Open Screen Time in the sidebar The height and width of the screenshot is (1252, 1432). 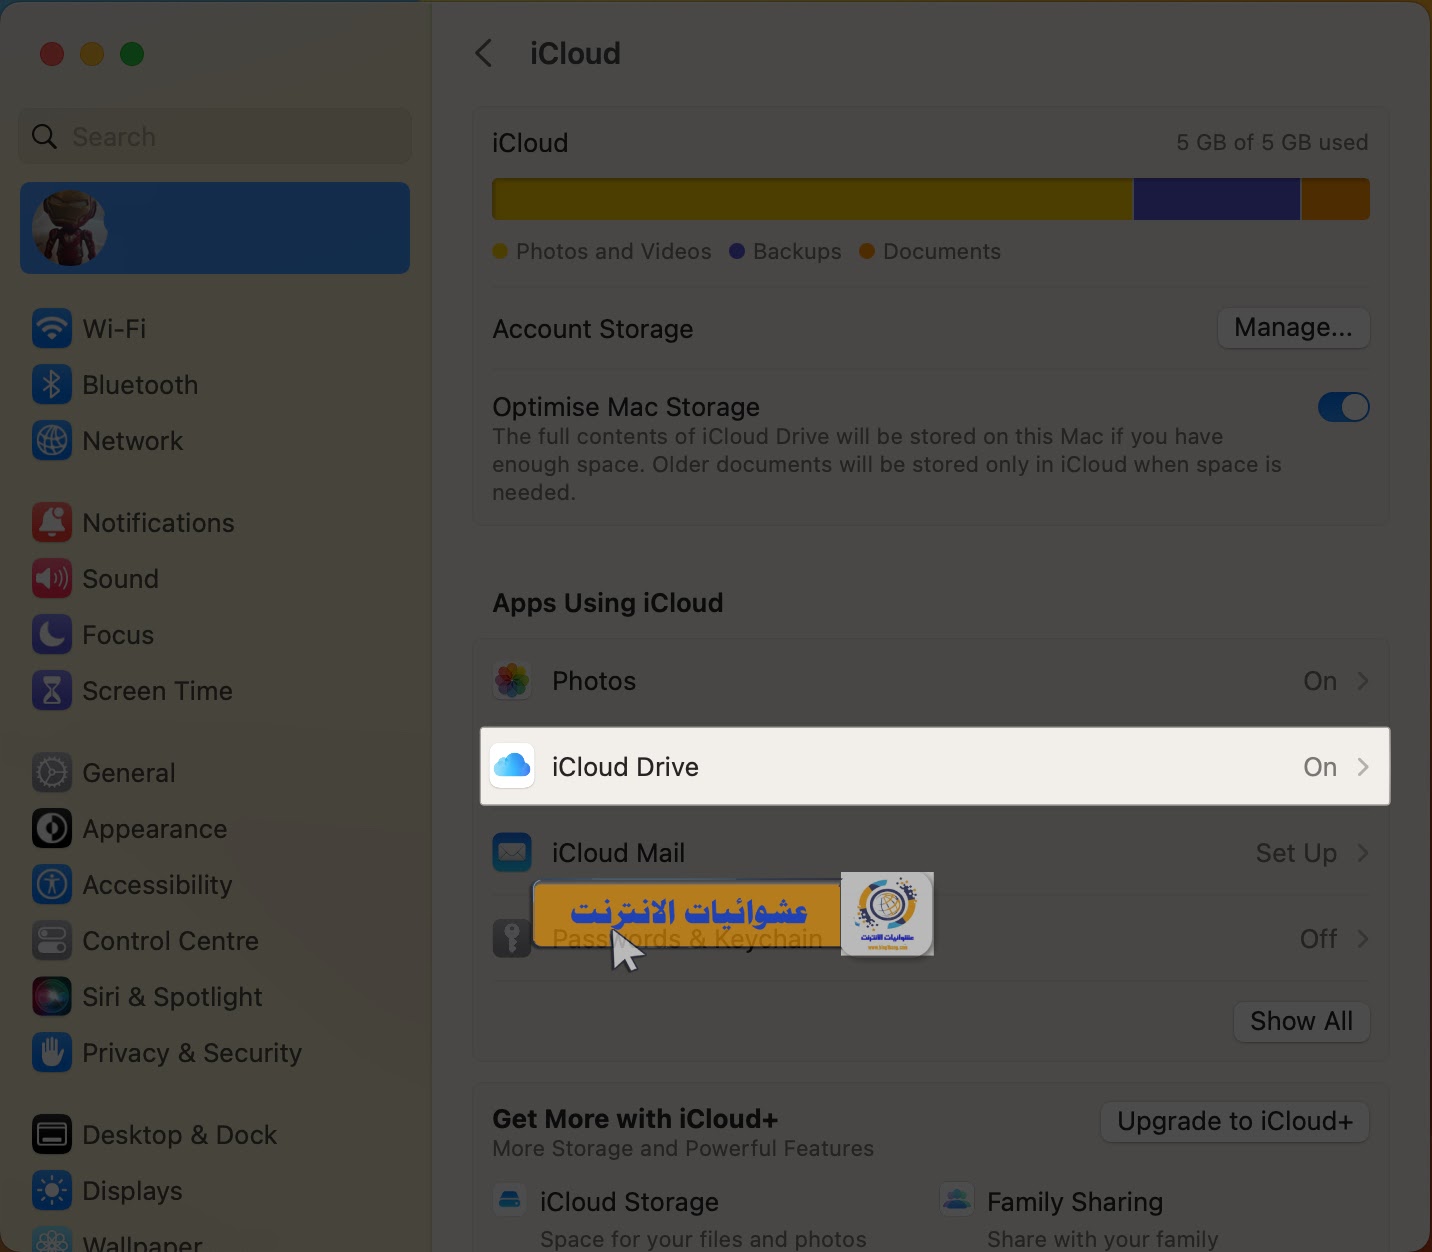(215, 690)
